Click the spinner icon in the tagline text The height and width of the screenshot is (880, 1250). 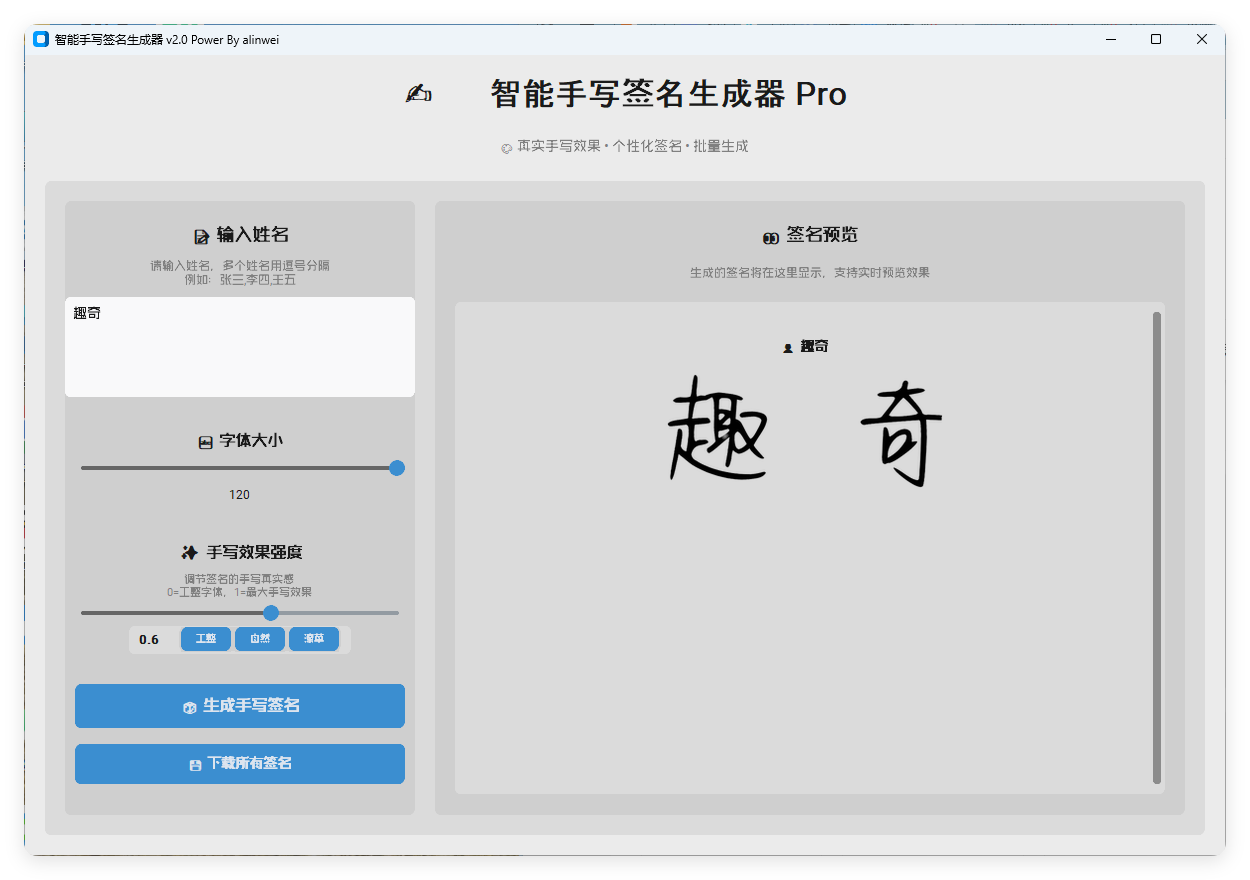506,147
